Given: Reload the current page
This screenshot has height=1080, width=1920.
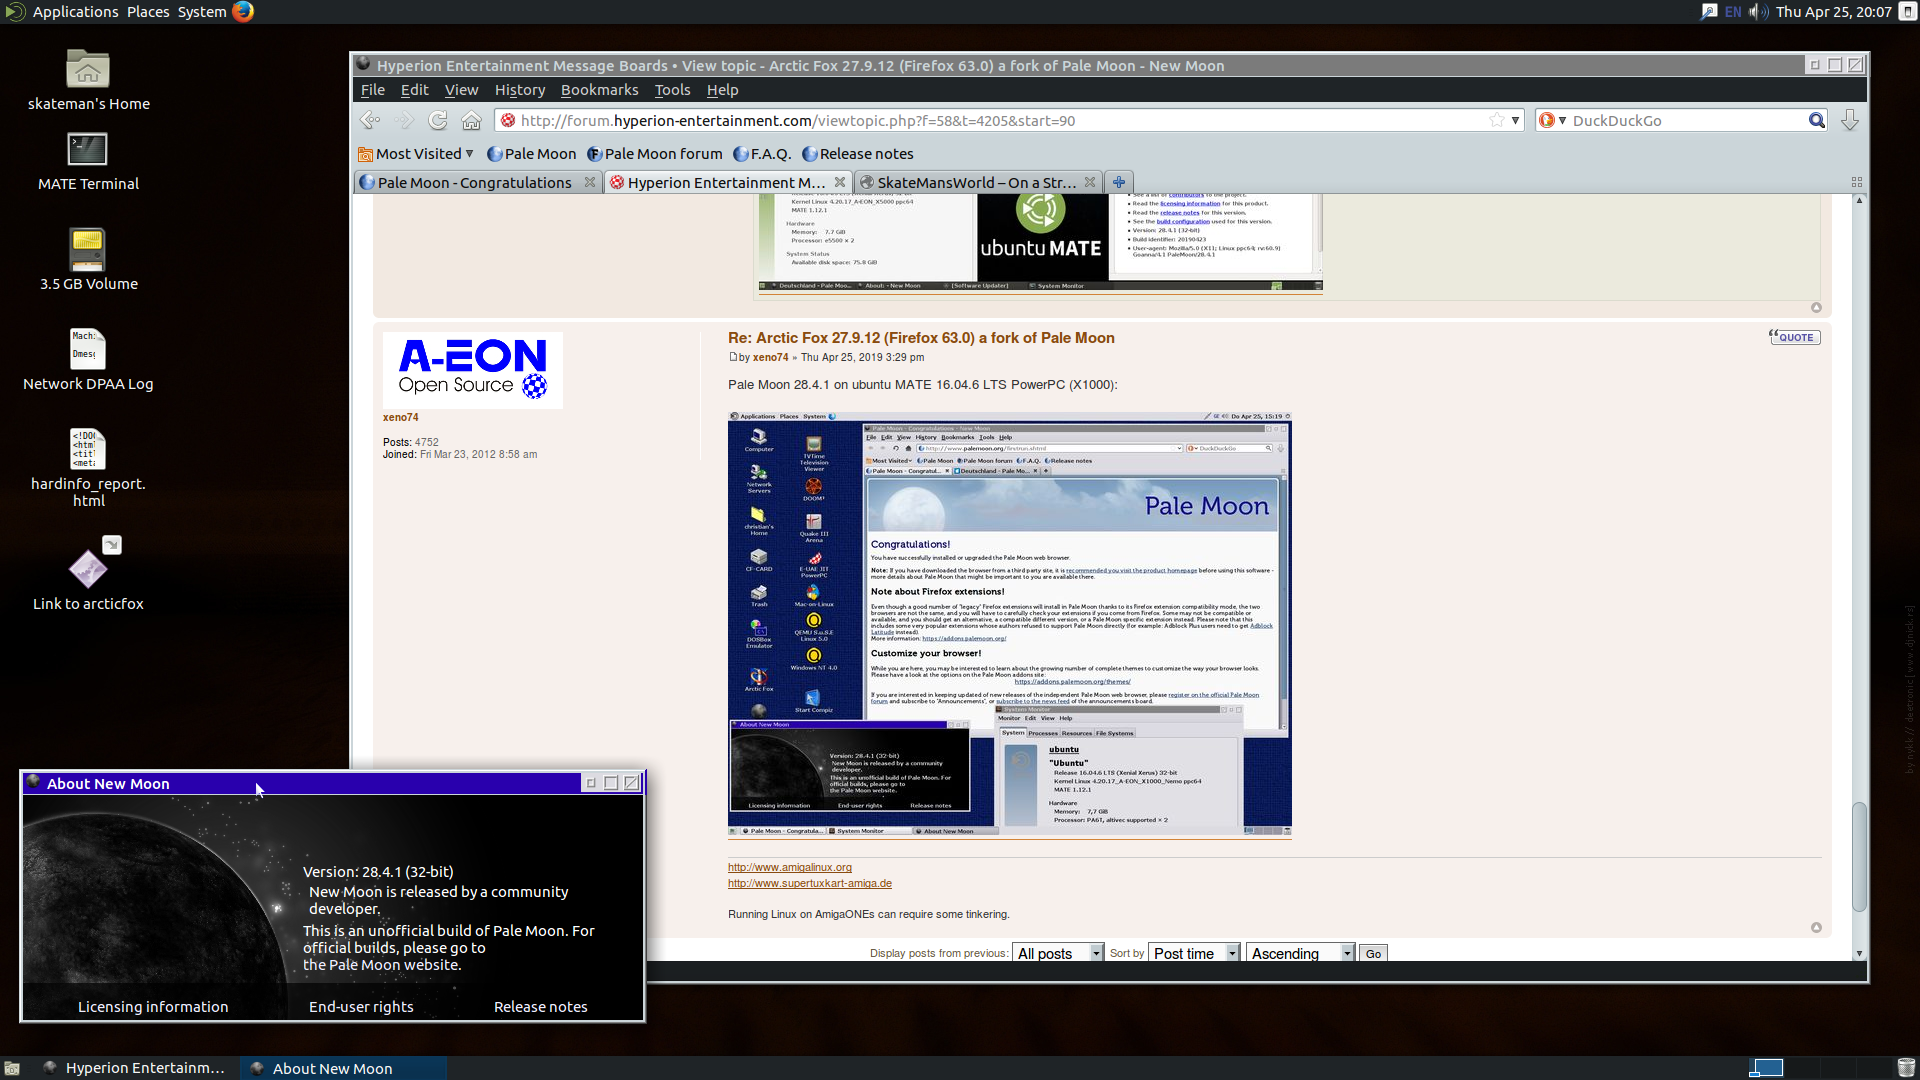Looking at the screenshot, I should 438,120.
